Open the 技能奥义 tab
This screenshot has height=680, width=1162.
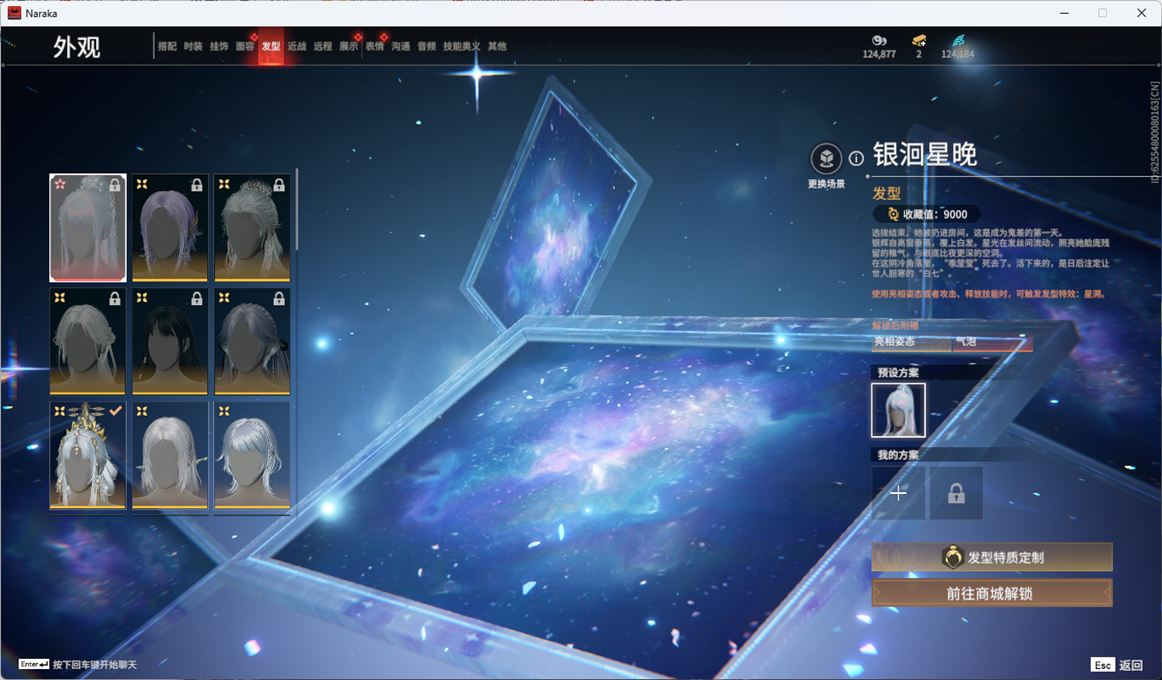point(461,46)
